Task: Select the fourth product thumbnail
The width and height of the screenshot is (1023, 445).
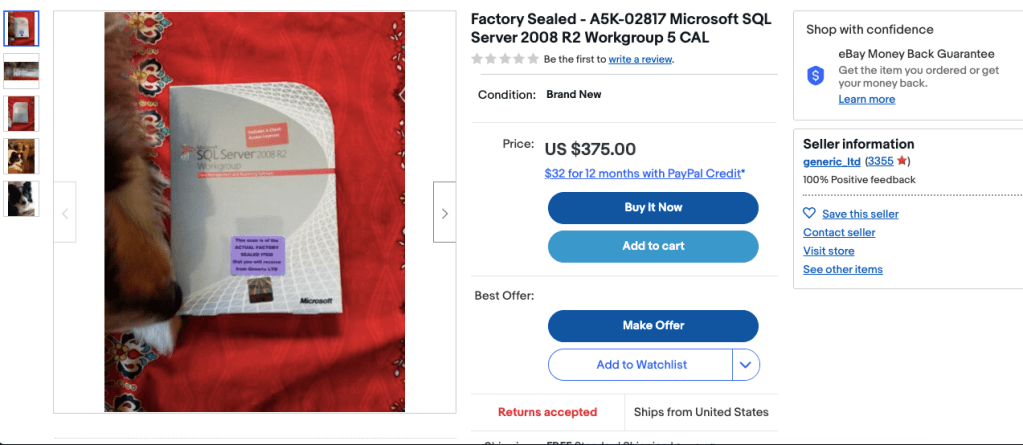Action: pyautogui.click(x=22, y=156)
